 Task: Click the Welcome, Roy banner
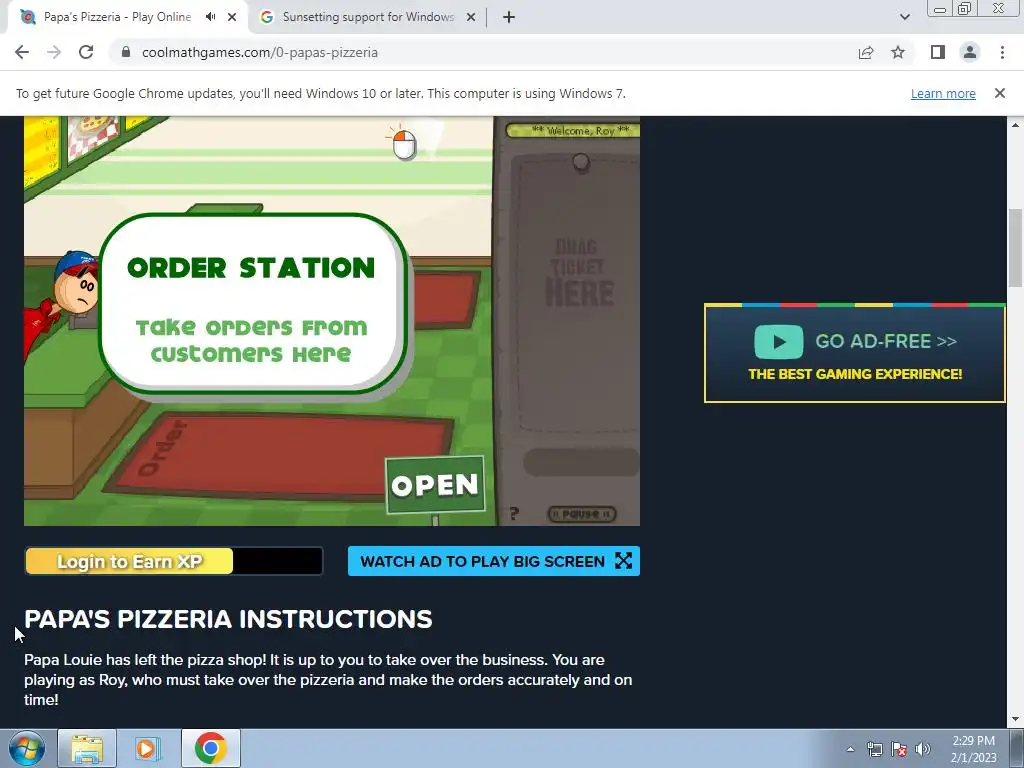[573, 131]
